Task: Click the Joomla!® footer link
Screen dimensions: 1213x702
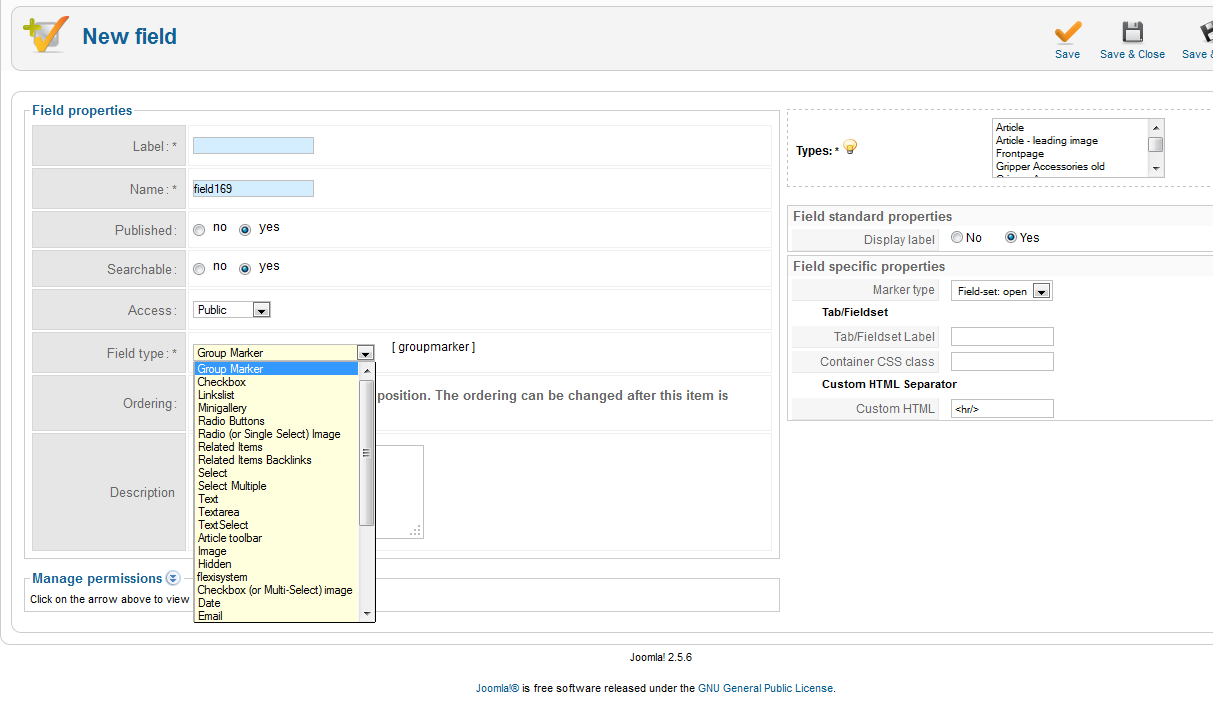Action: click(497, 688)
